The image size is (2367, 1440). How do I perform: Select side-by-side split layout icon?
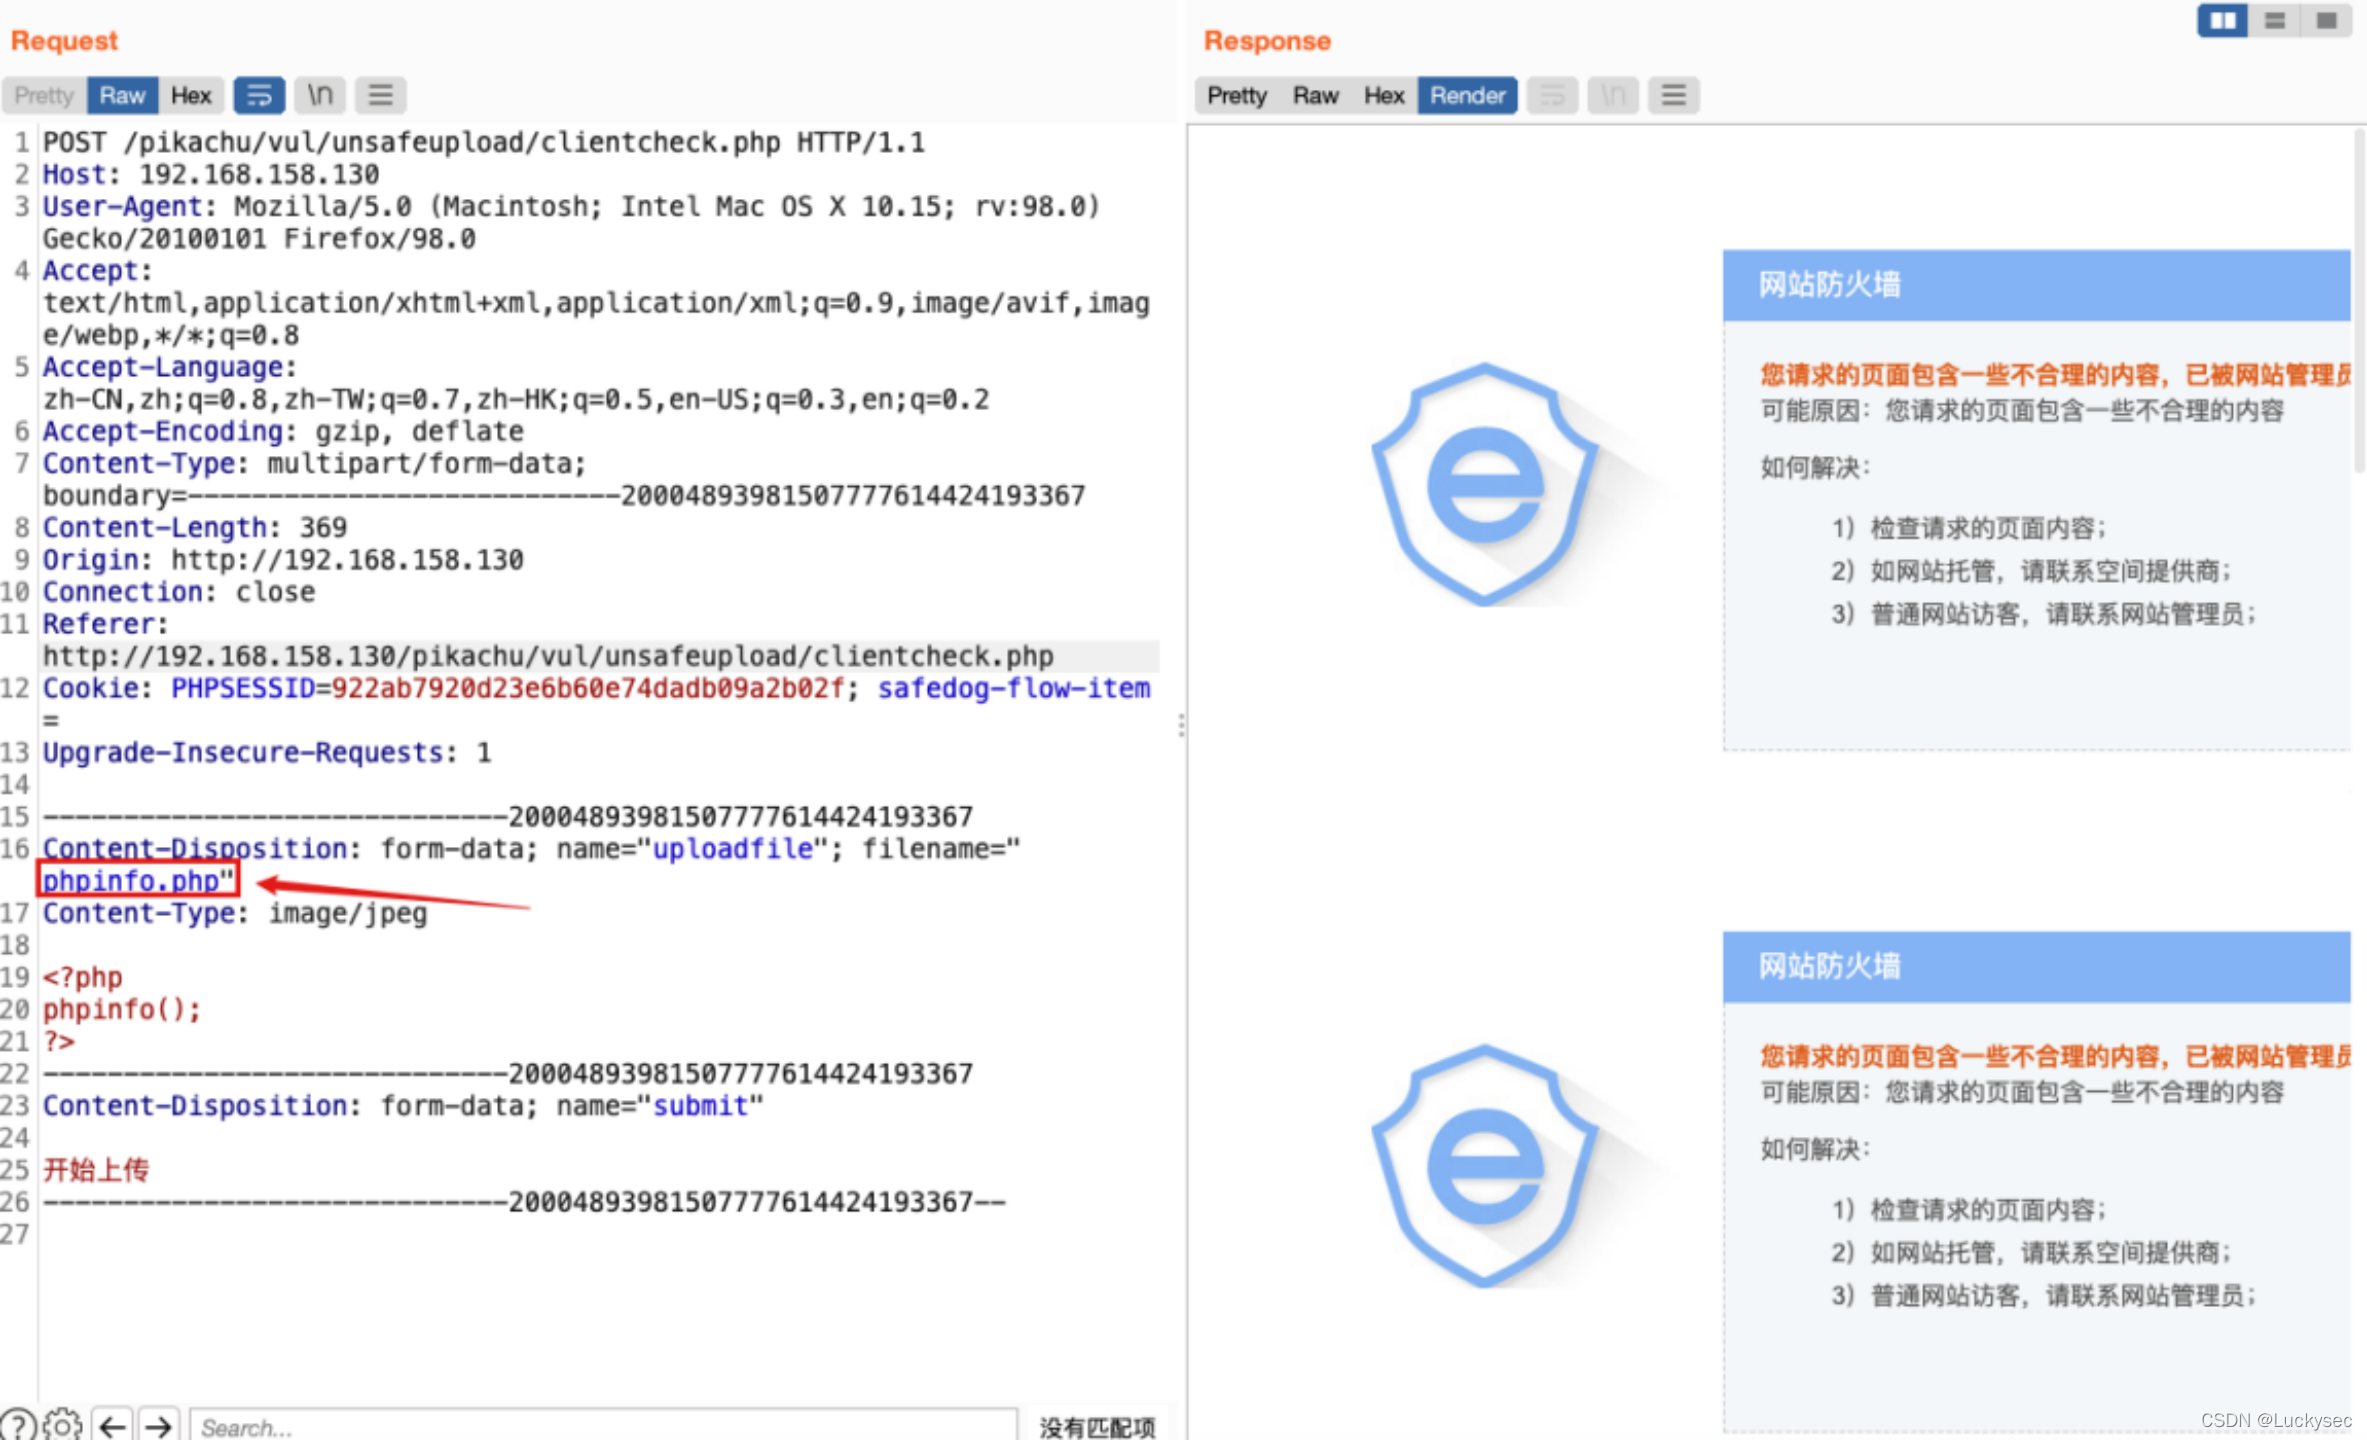[x=2222, y=20]
